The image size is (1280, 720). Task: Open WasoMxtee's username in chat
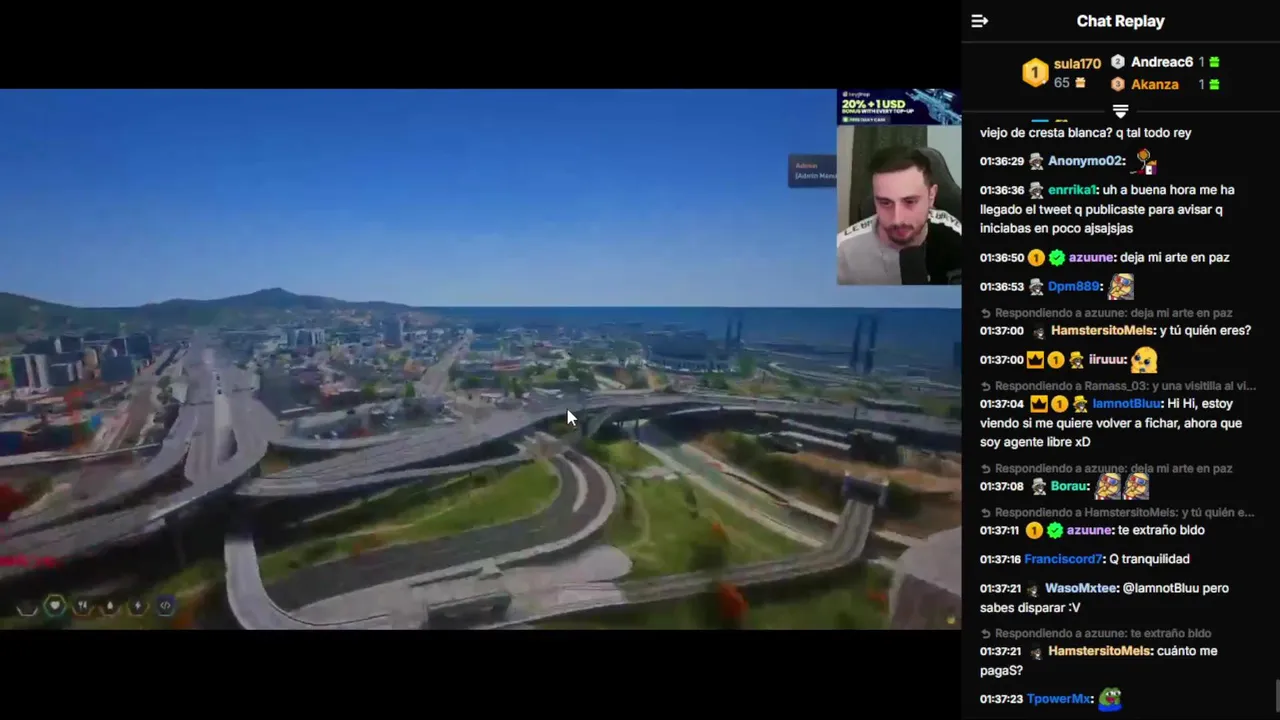tap(1080, 589)
